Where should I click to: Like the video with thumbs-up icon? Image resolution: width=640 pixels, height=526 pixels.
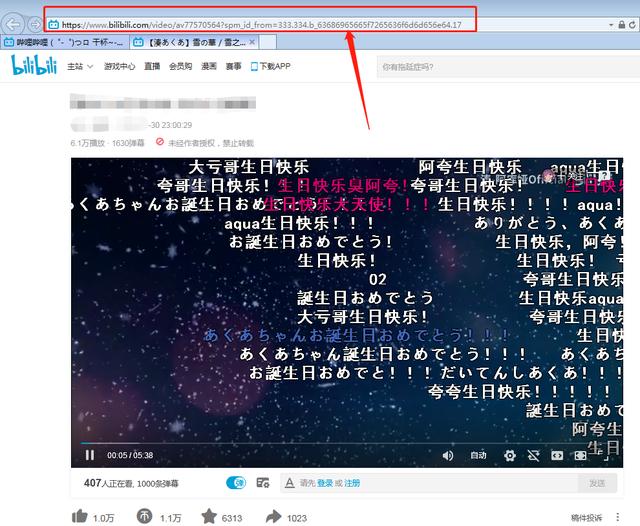(x=79, y=516)
